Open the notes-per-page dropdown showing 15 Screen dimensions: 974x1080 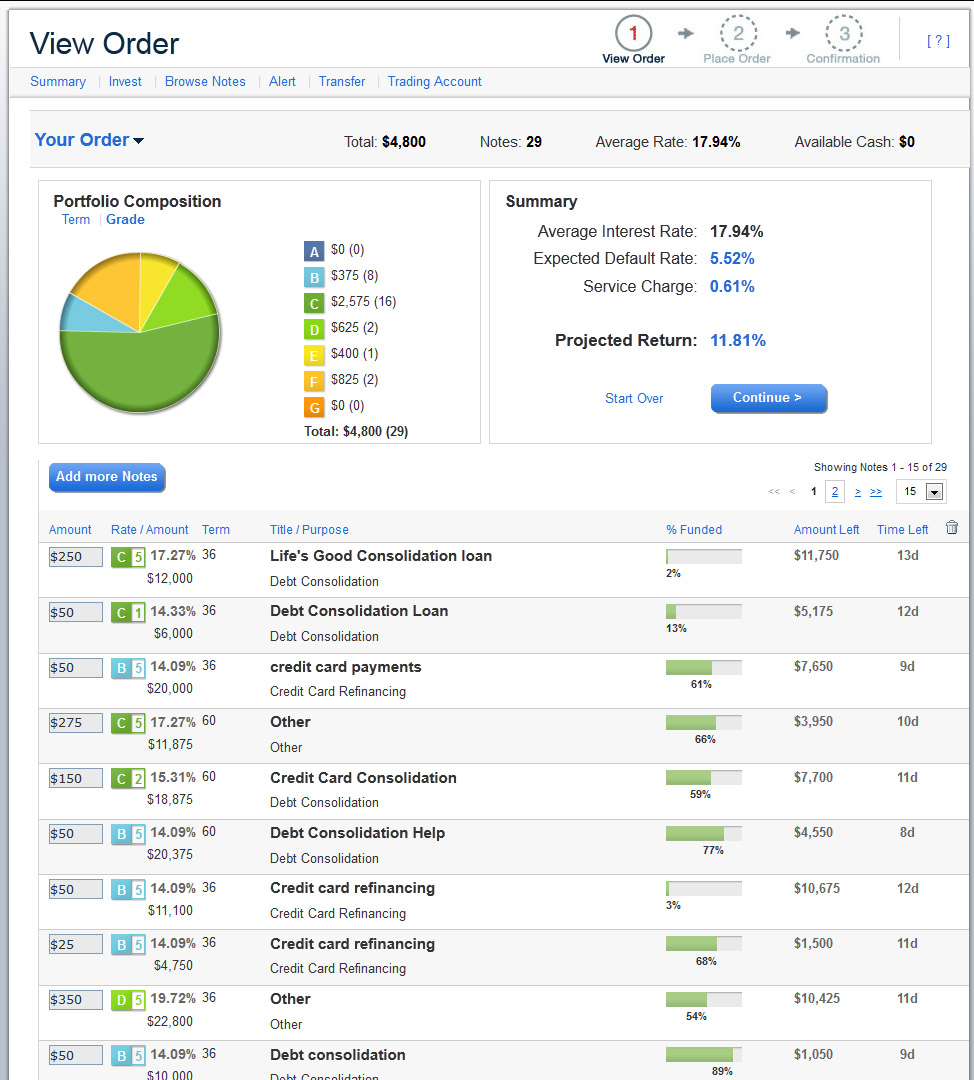click(x=920, y=491)
